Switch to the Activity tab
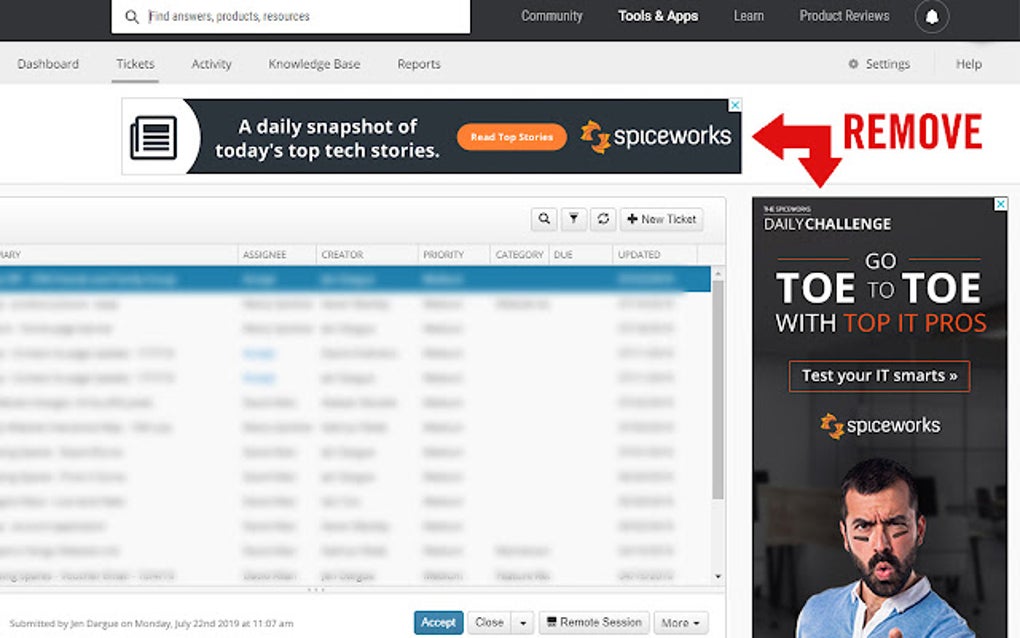The image size is (1020, 638). point(211,63)
